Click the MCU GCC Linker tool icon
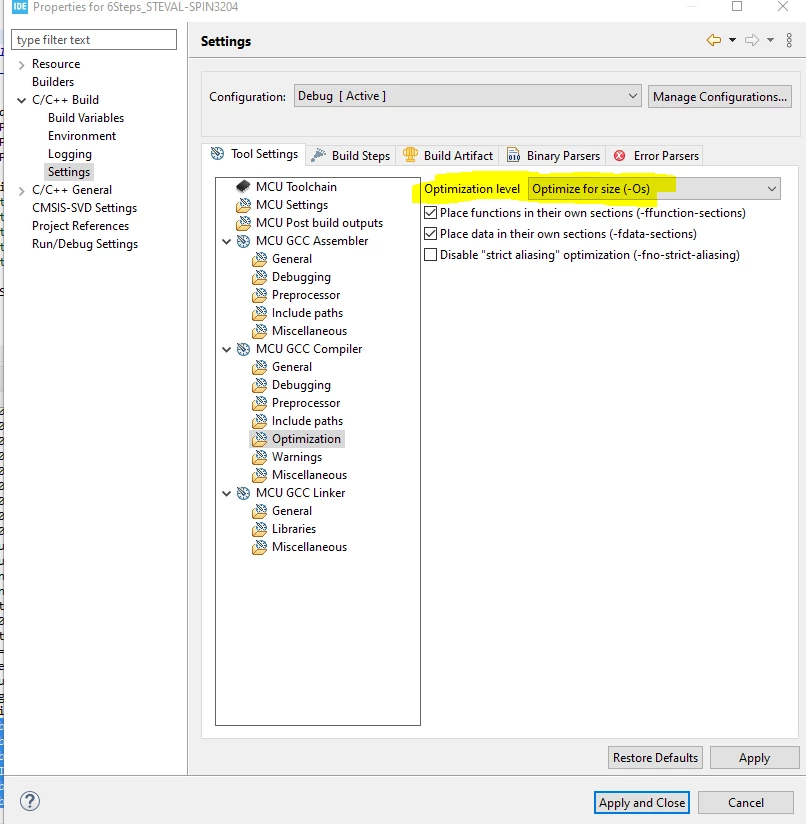Image resolution: width=806 pixels, height=824 pixels. click(243, 493)
